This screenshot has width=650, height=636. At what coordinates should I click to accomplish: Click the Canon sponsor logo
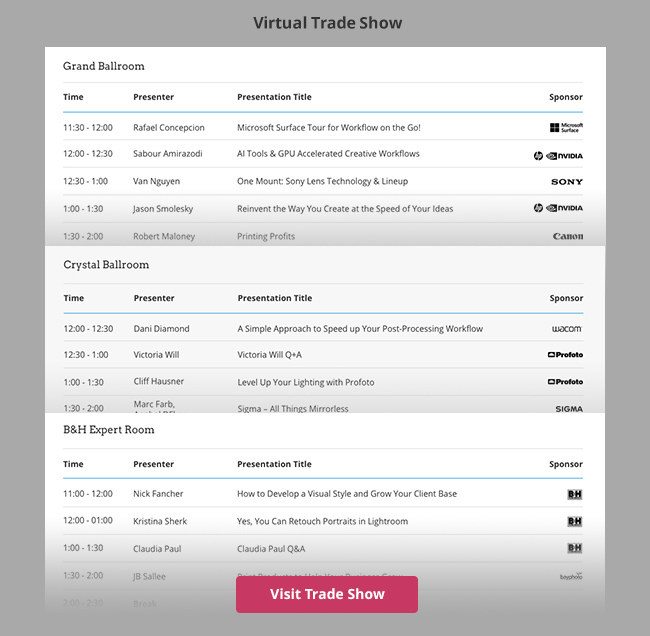click(x=568, y=236)
